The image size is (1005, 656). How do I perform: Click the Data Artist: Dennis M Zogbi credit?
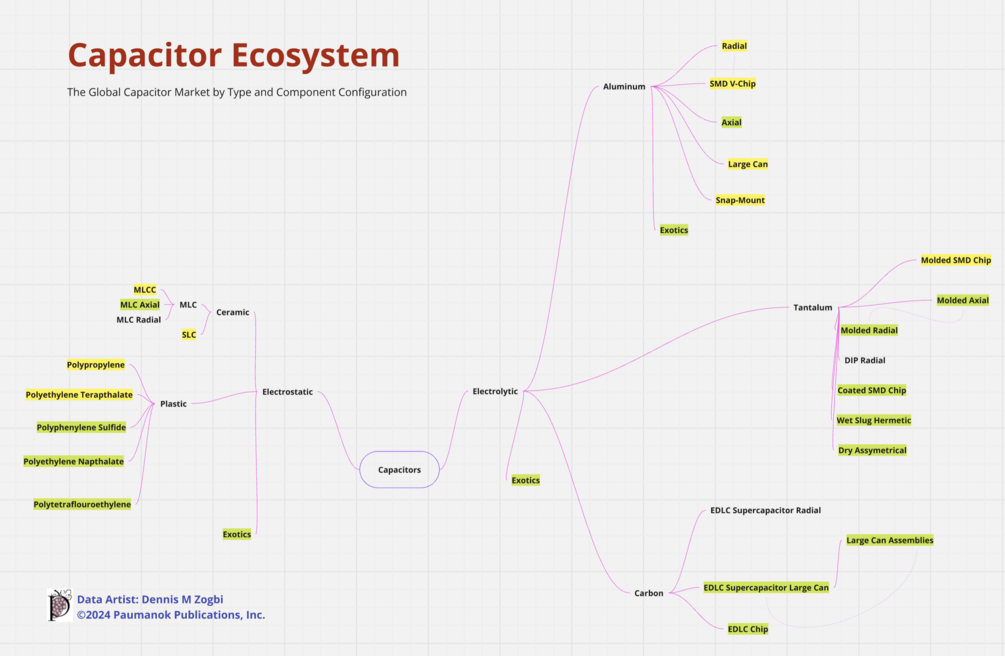(x=150, y=600)
